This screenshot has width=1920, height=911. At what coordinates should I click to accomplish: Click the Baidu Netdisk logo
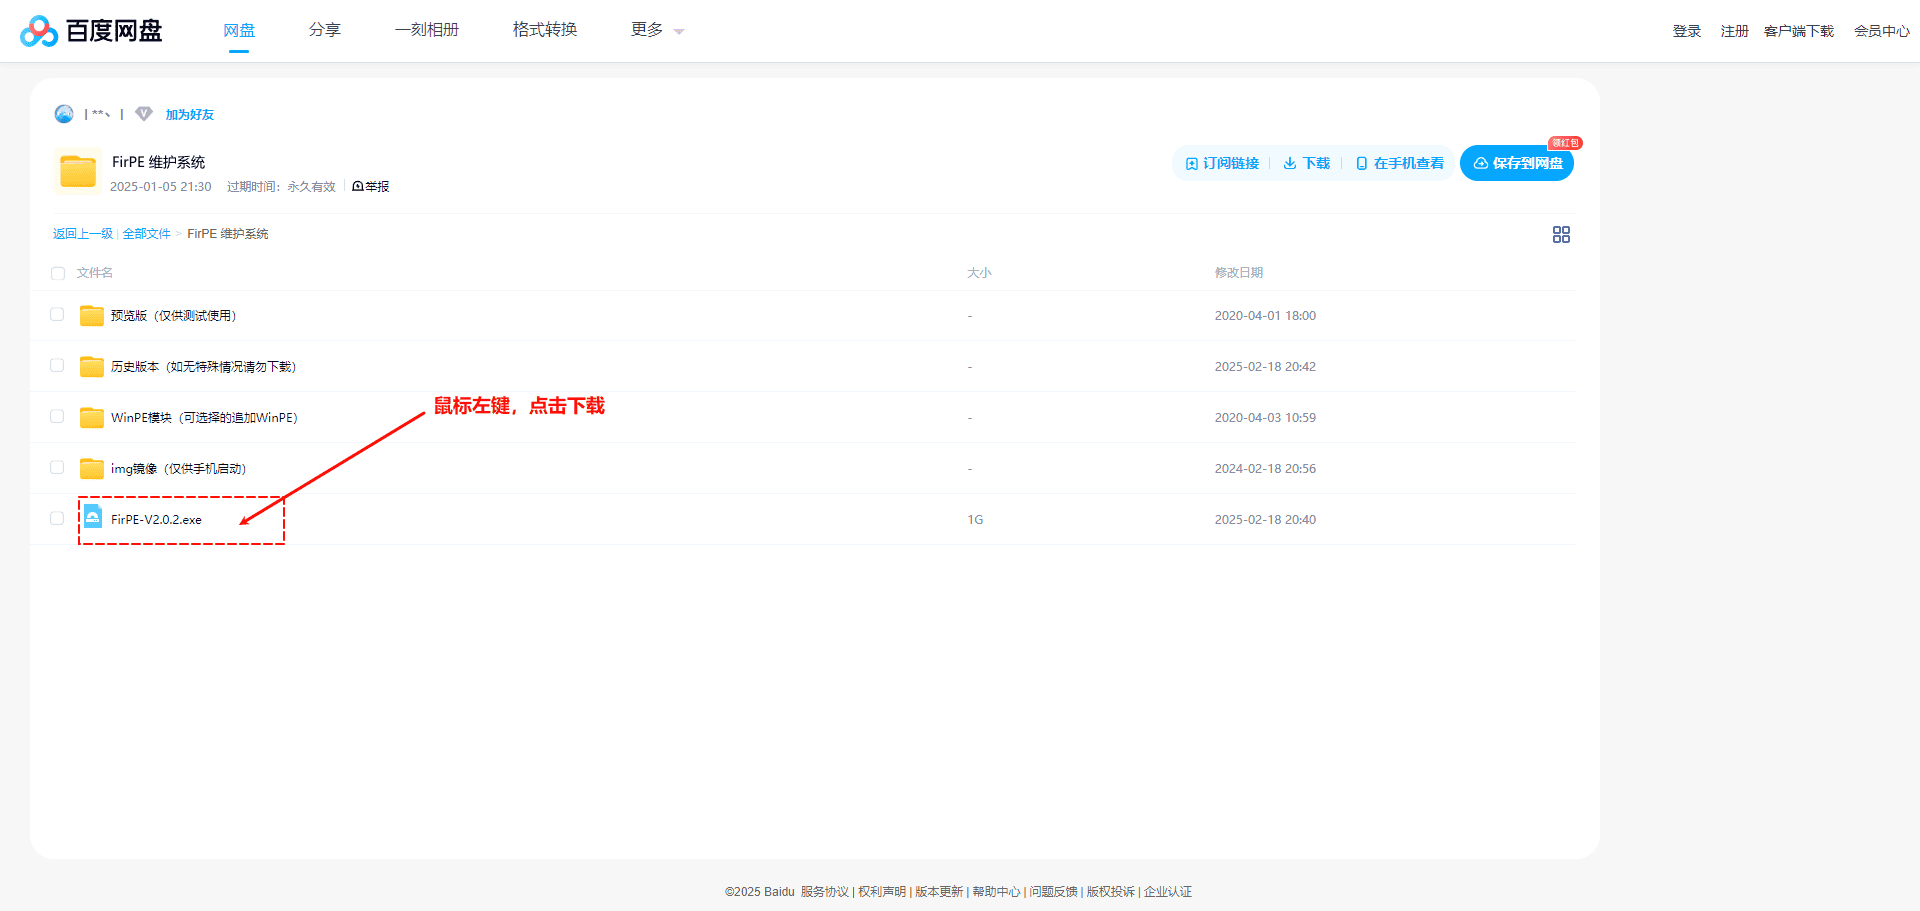pyautogui.click(x=91, y=31)
